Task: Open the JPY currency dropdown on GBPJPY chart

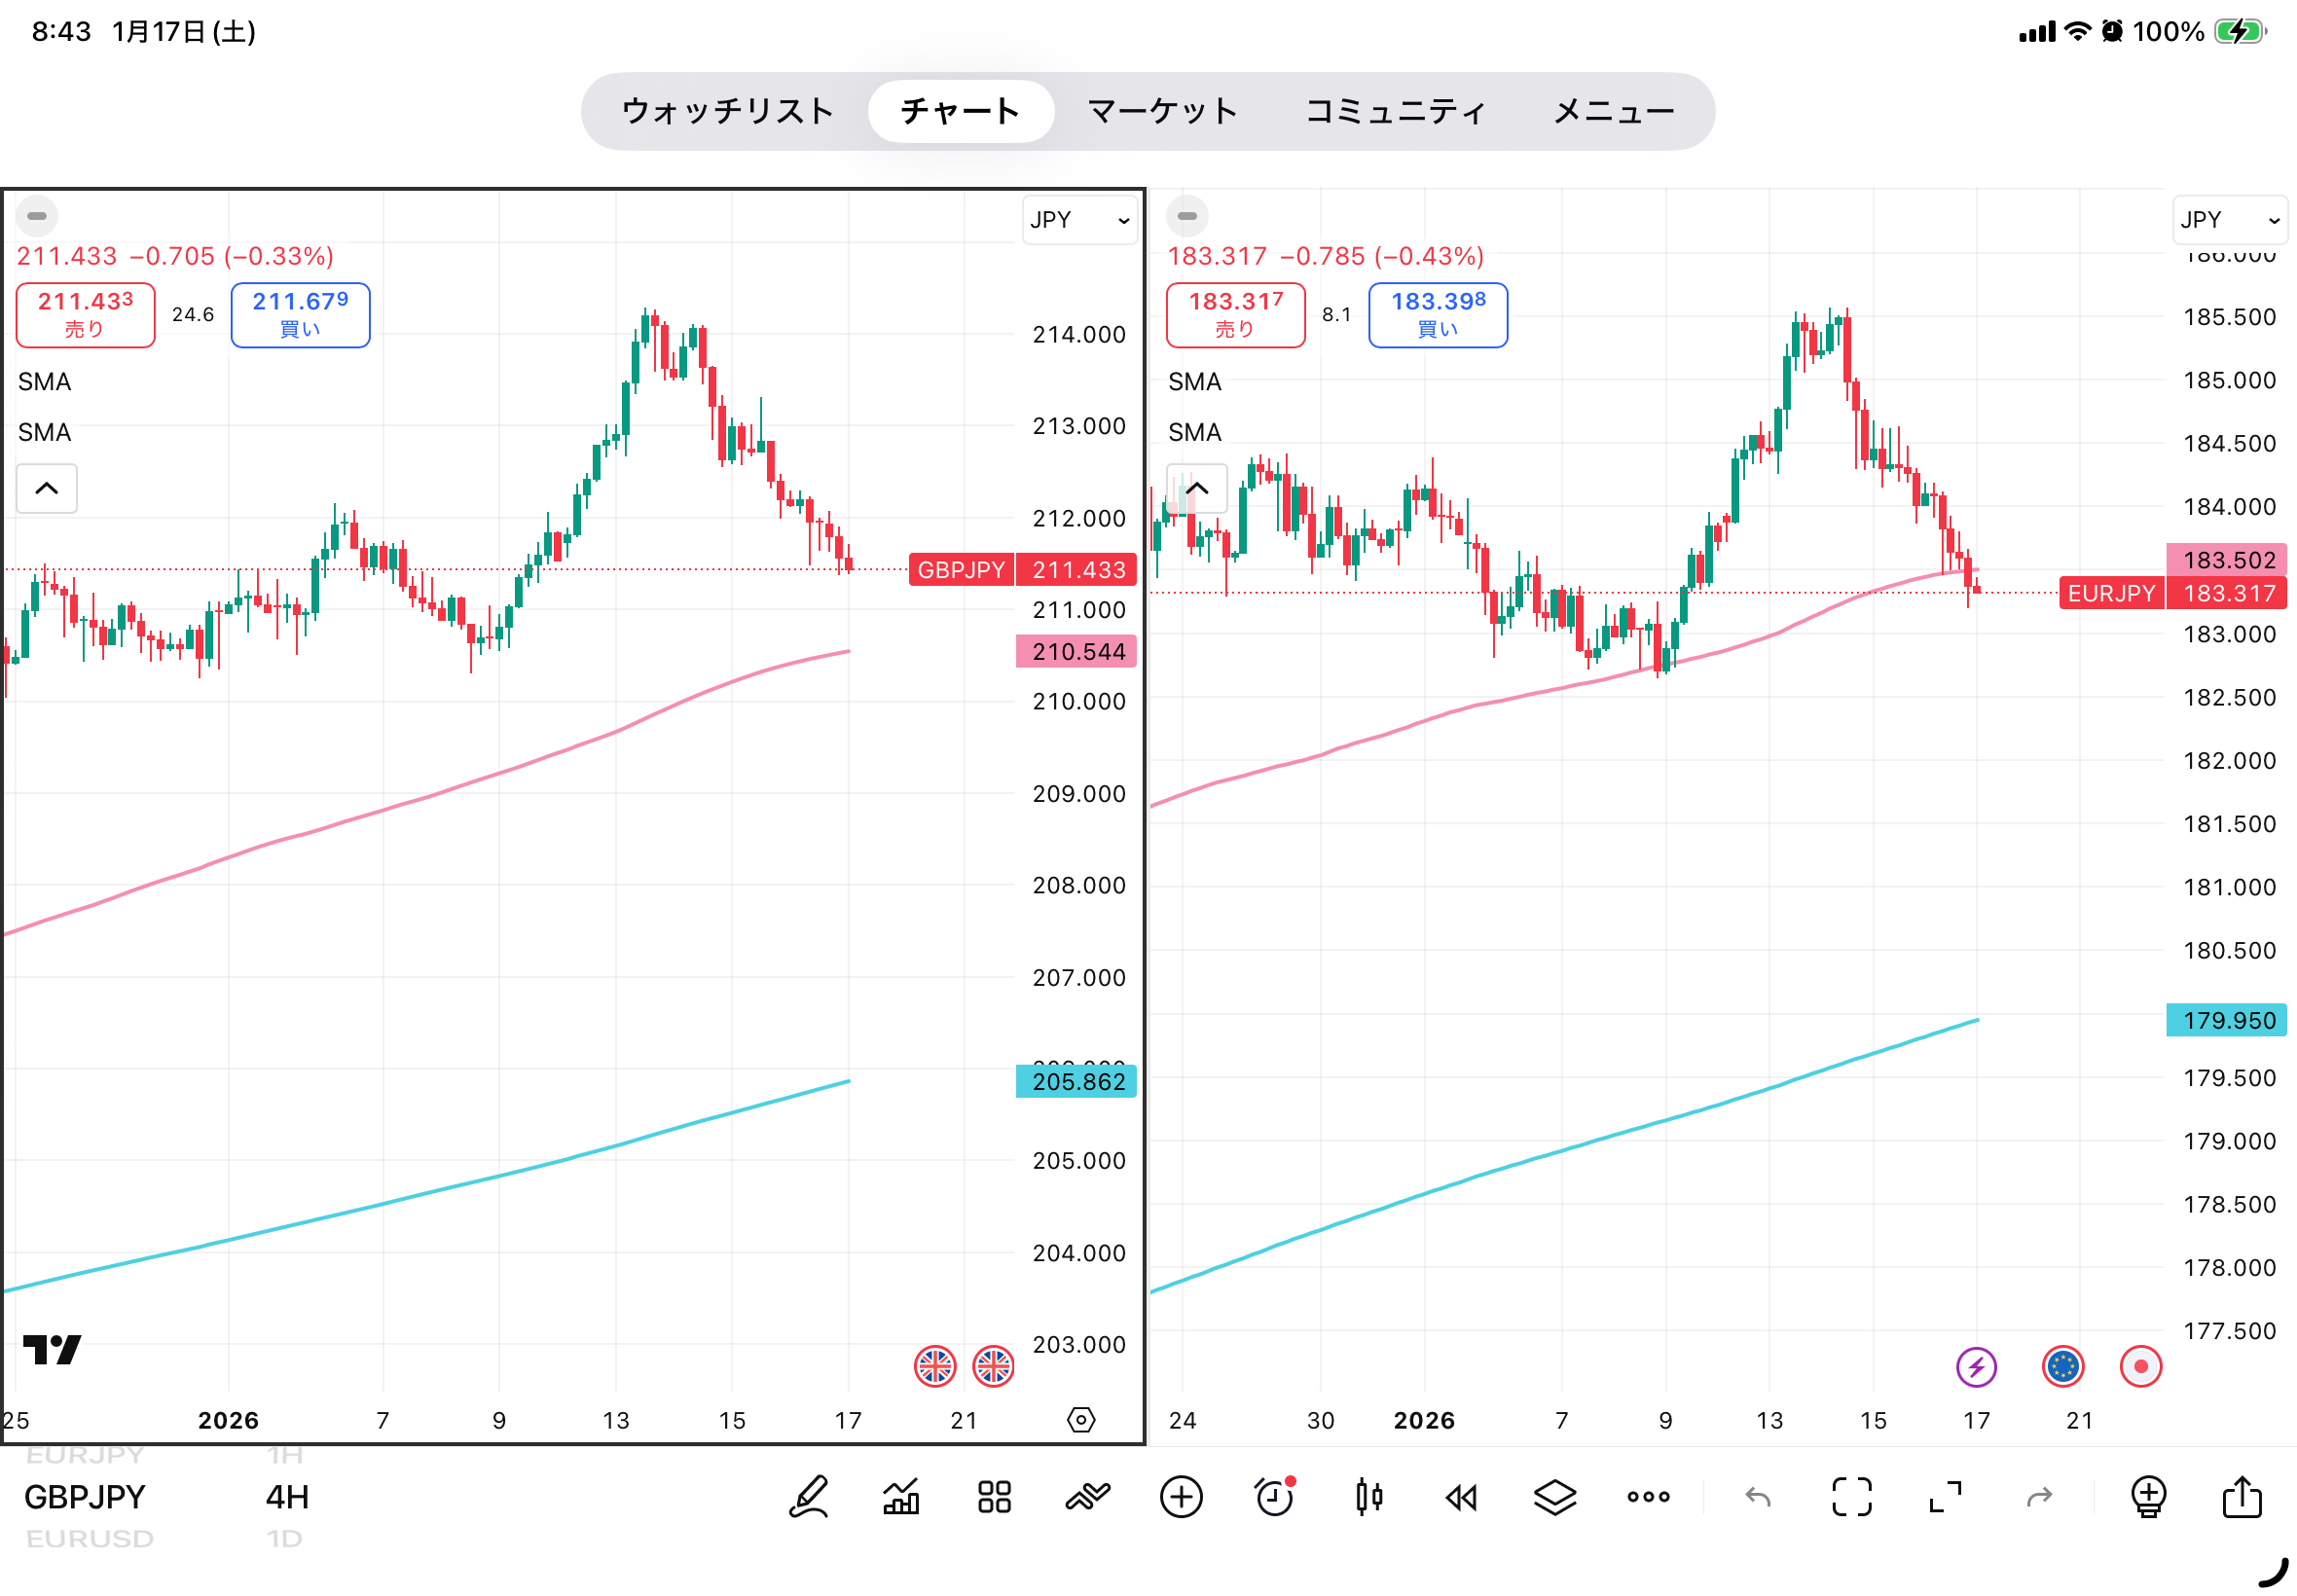Action: click(x=1079, y=220)
